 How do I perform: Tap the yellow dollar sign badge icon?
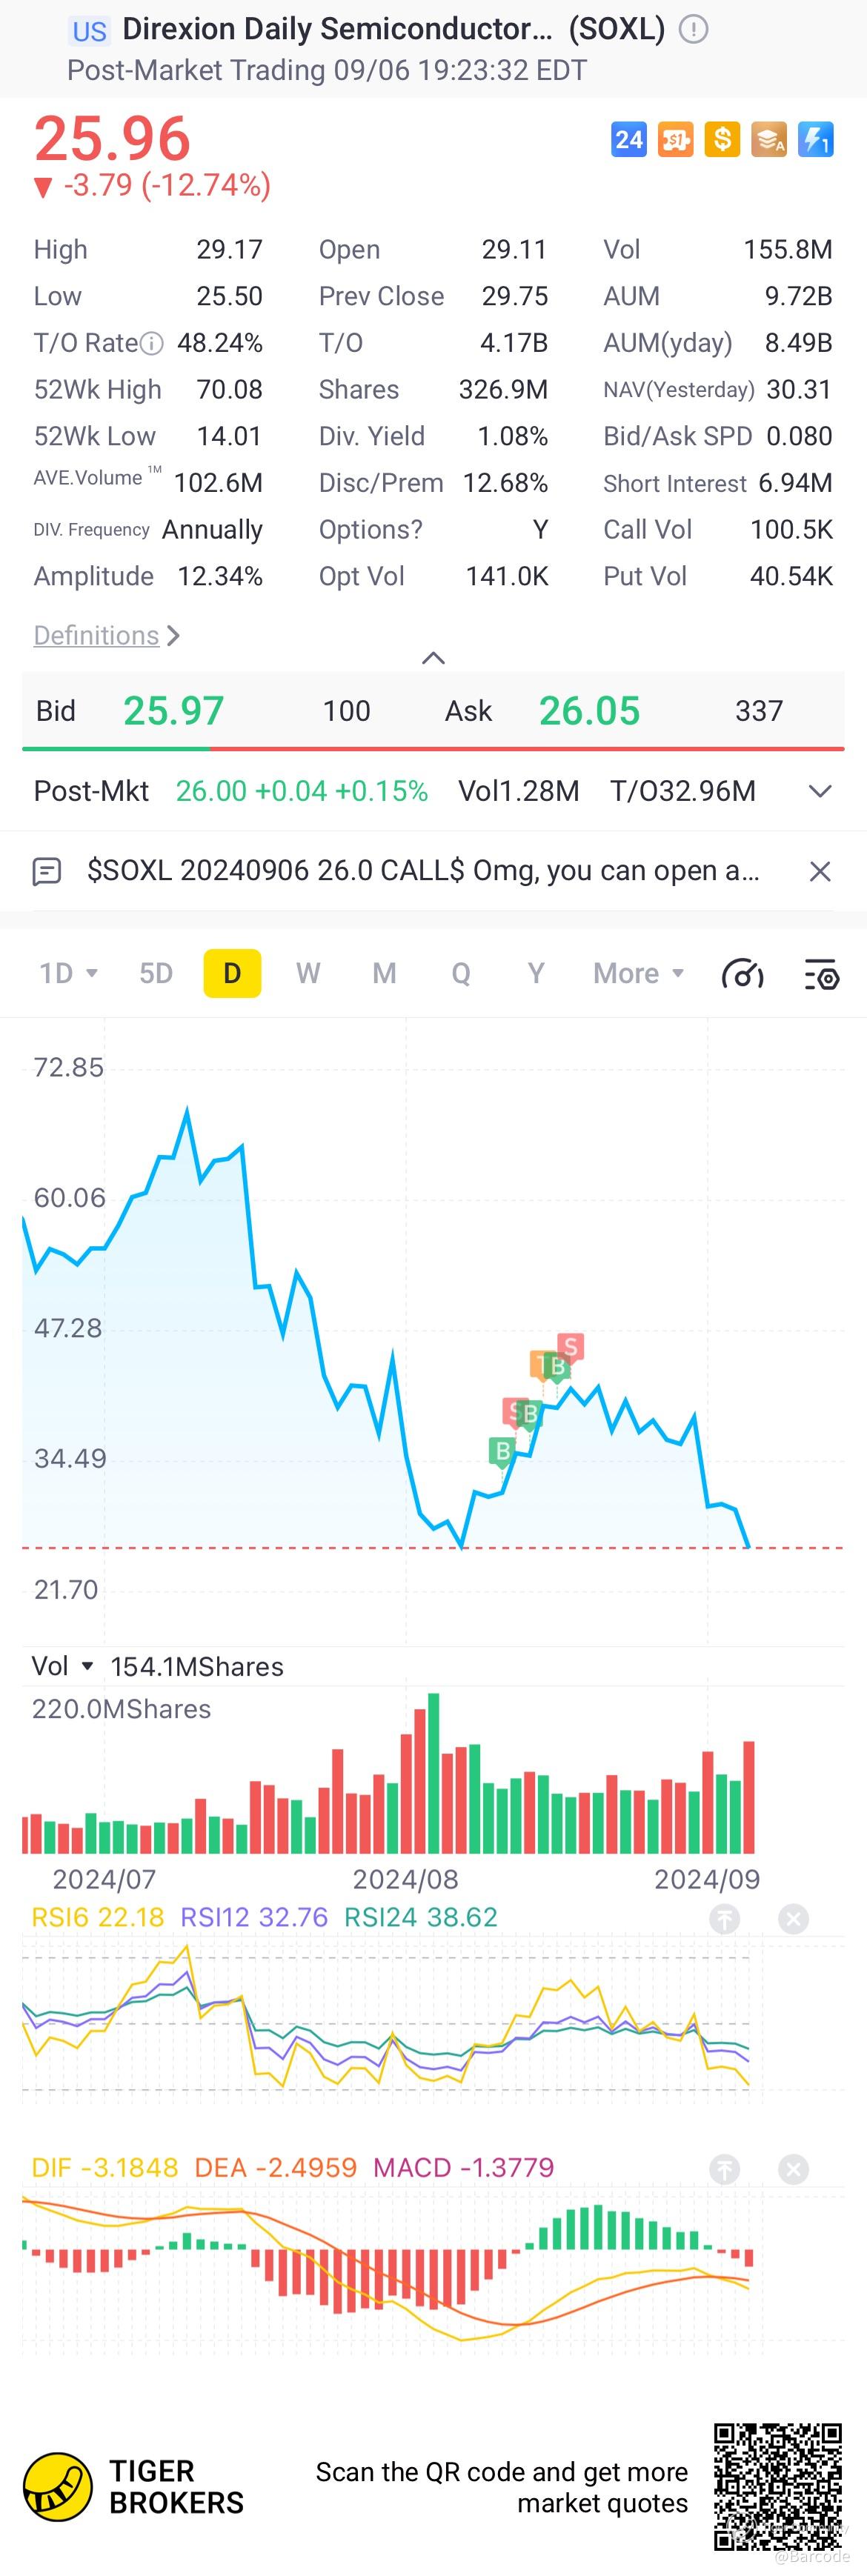(x=722, y=139)
